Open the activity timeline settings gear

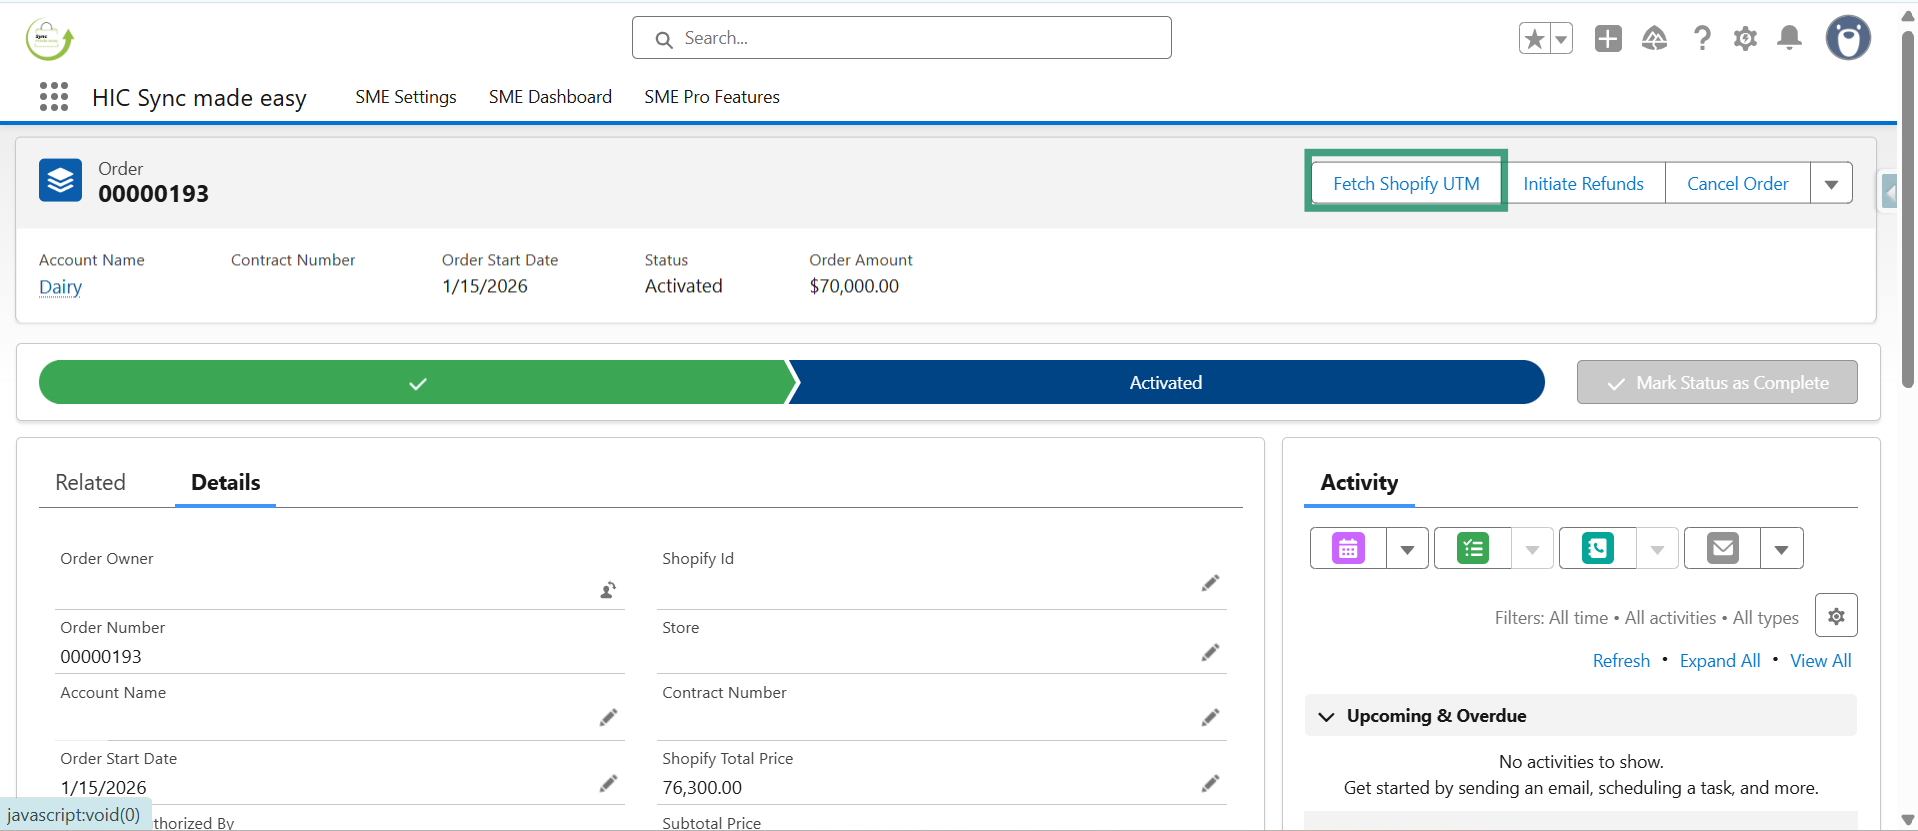pyautogui.click(x=1836, y=616)
